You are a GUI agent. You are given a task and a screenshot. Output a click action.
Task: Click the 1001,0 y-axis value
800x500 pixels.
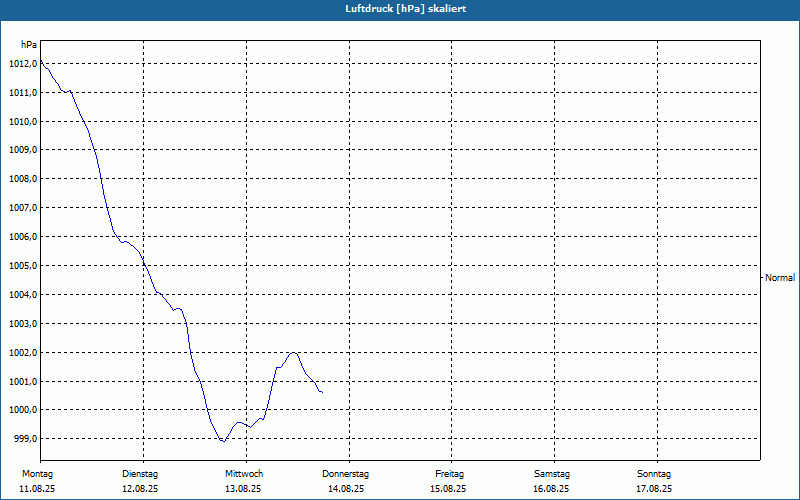23,382
